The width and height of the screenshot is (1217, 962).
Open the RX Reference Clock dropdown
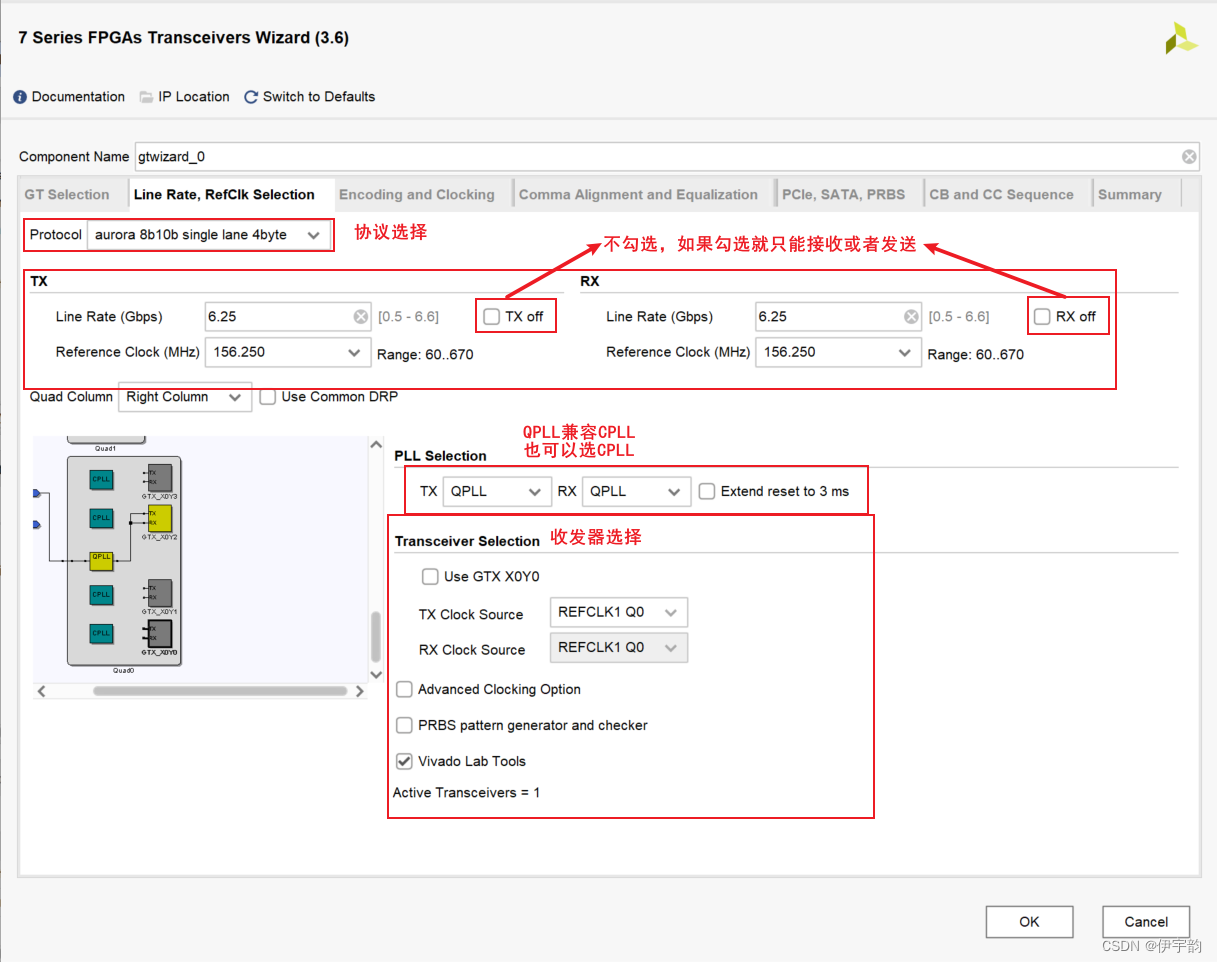[x=838, y=352]
